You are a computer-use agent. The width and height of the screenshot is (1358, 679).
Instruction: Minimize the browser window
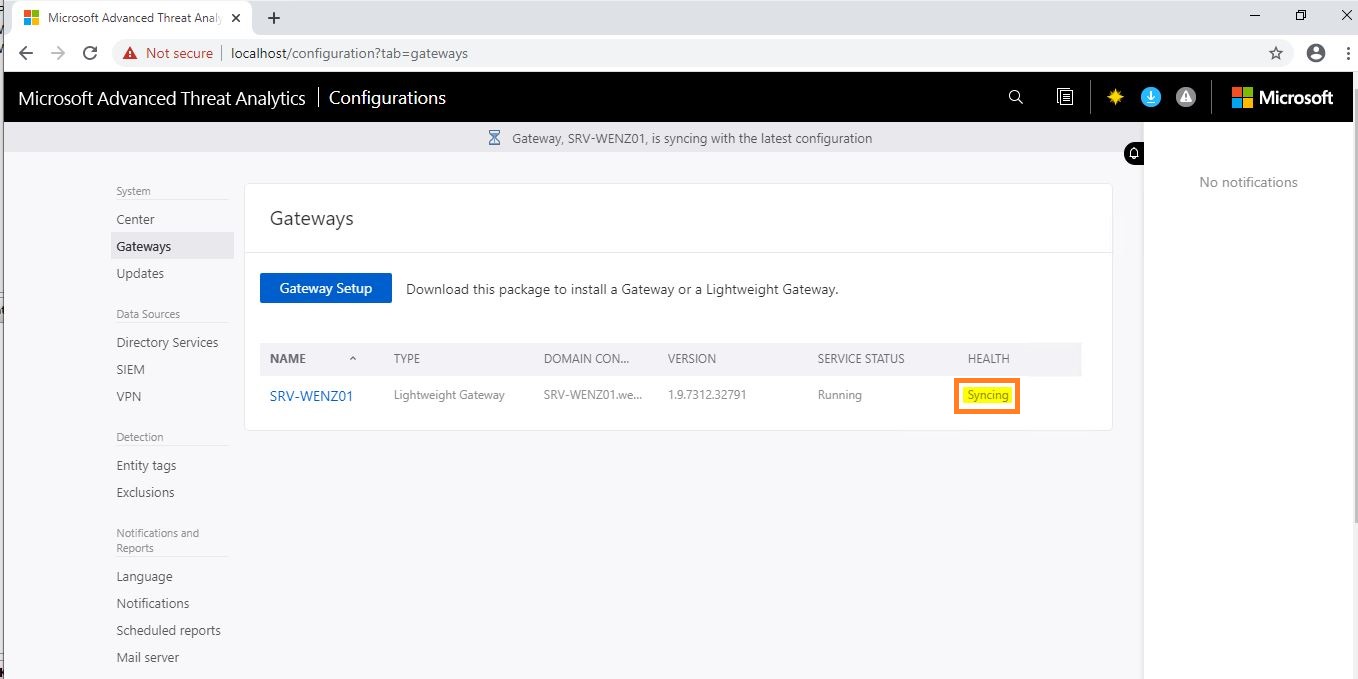click(x=1256, y=15)
